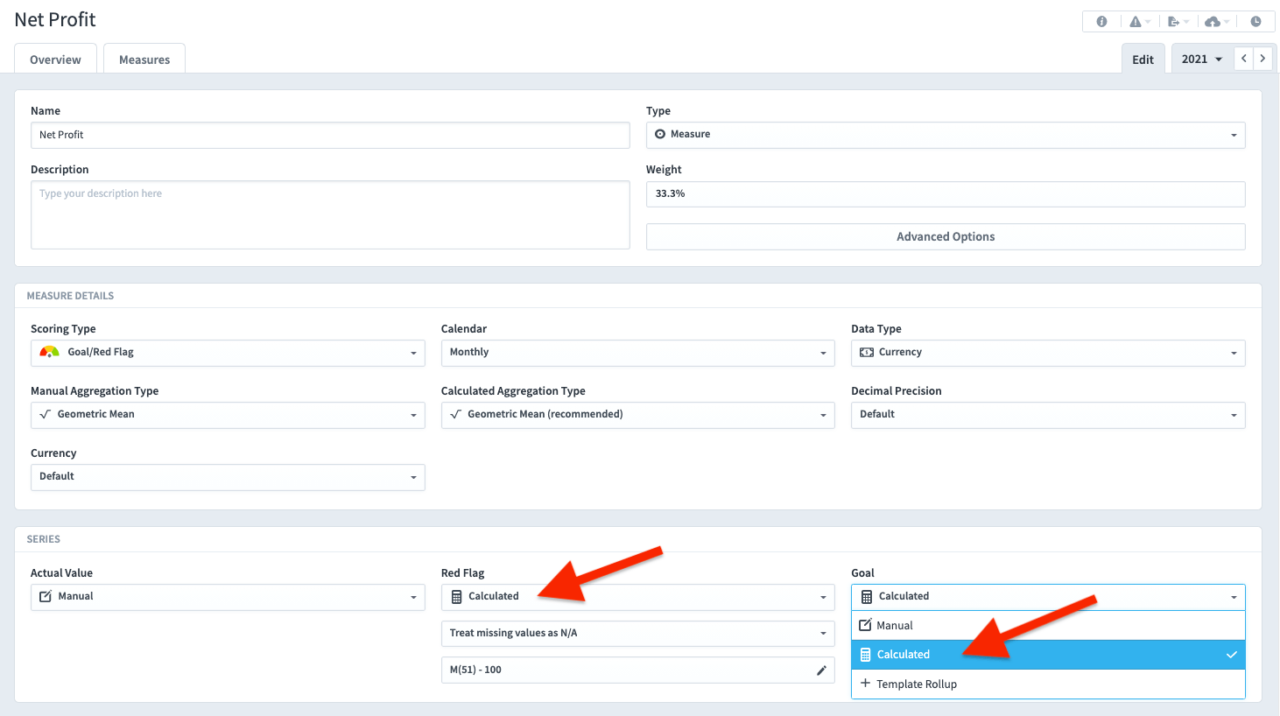This screenshot has width=1280, height=716.
Task: Select Manual from the Goal dropdown list
Action: [x=1047, y=625]
